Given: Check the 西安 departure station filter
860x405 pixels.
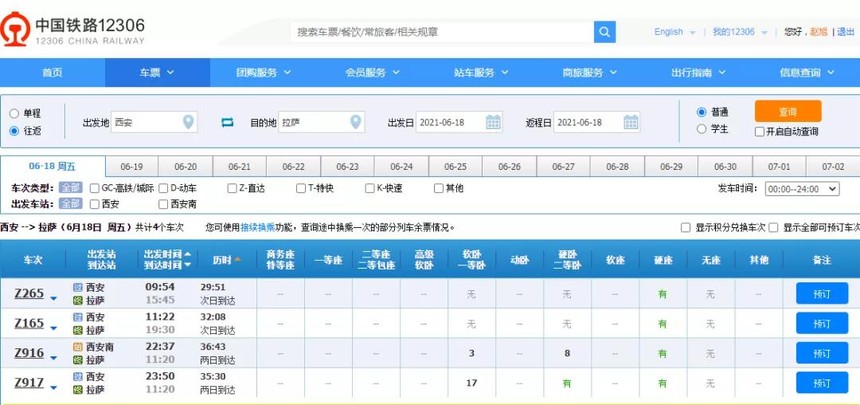Looking at the screenshot, I should click(94, 204).
